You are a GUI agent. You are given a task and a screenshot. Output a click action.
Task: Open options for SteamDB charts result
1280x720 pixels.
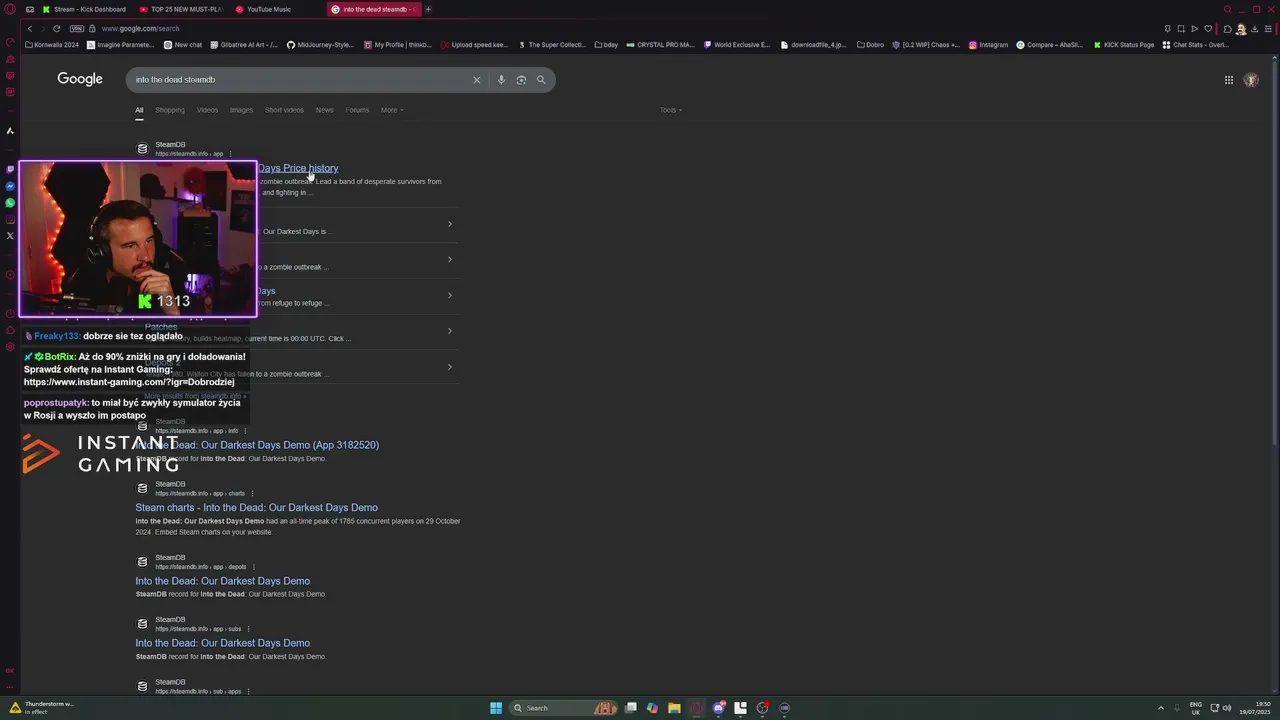click(x=252, y=493)
